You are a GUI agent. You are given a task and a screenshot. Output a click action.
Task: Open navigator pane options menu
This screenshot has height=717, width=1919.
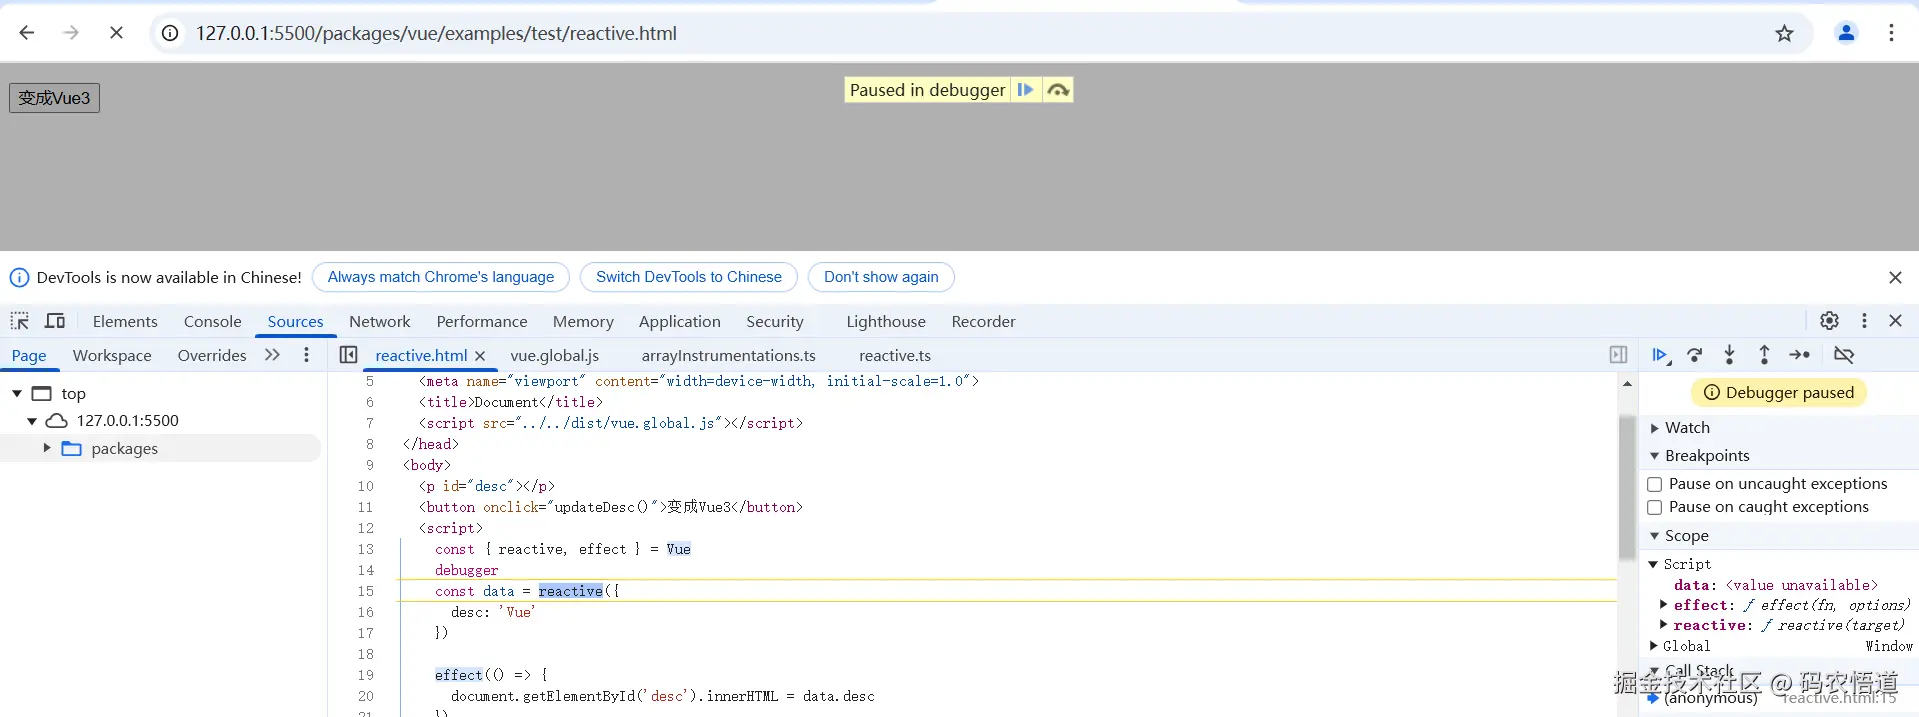(306, 355)
